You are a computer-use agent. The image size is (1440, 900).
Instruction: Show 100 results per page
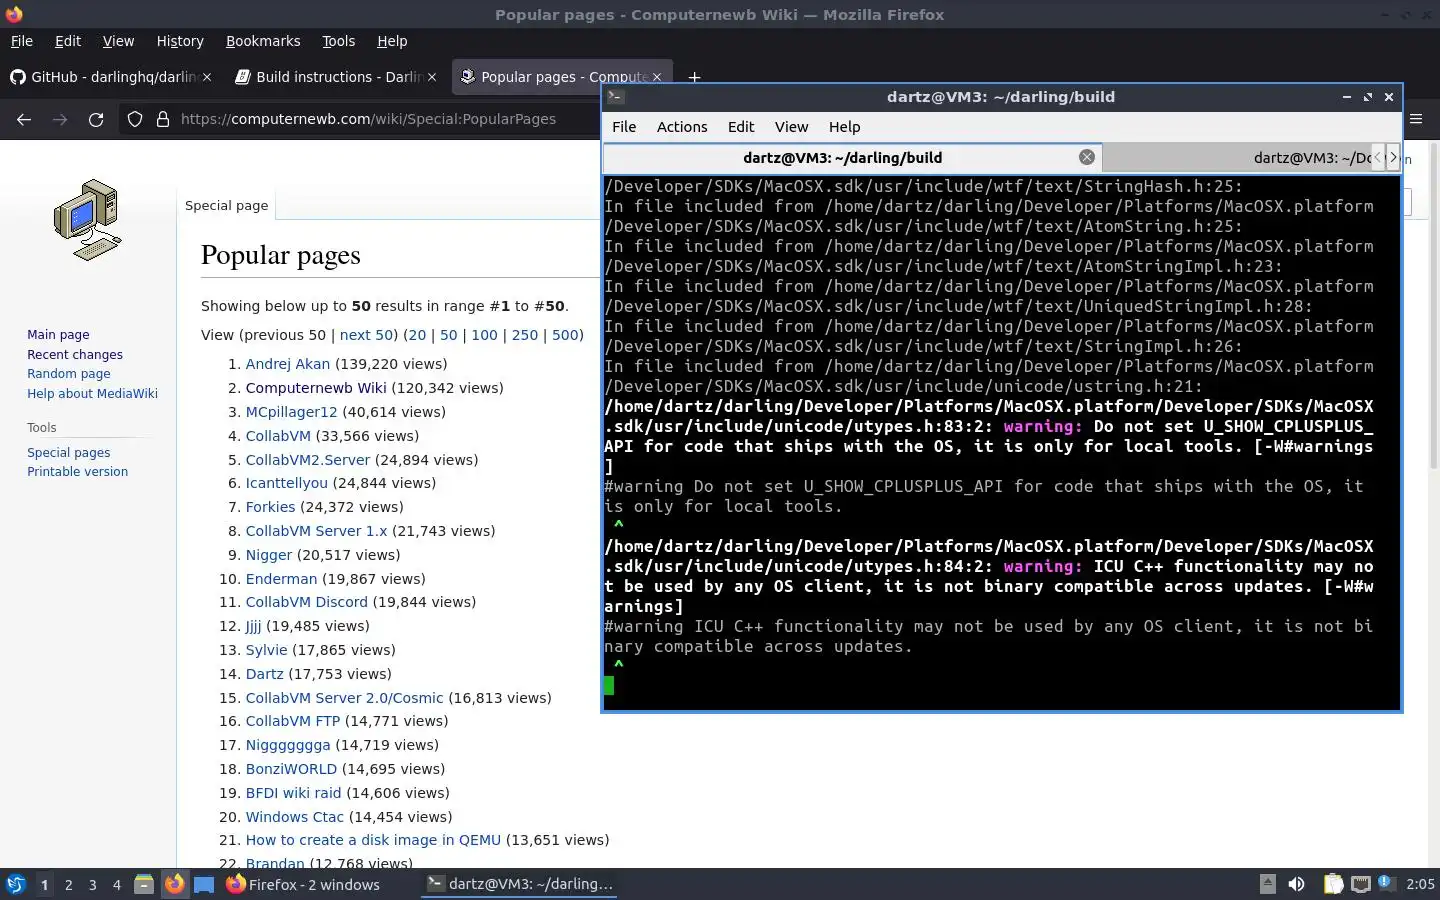click(x=484, y=335)
